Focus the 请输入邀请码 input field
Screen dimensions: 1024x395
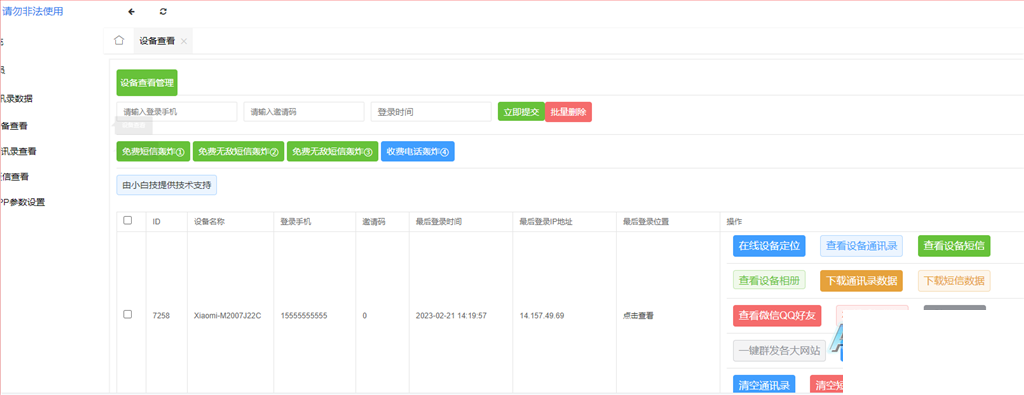coord(304,112)
